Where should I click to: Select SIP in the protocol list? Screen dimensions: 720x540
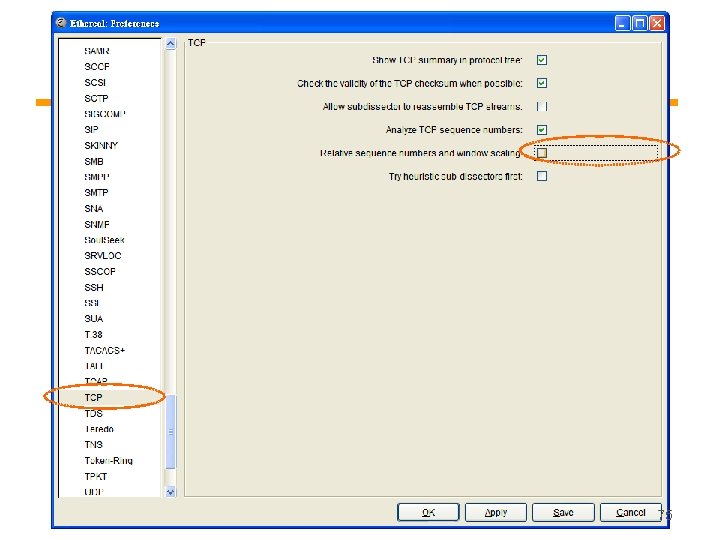(x=91, y=129)
